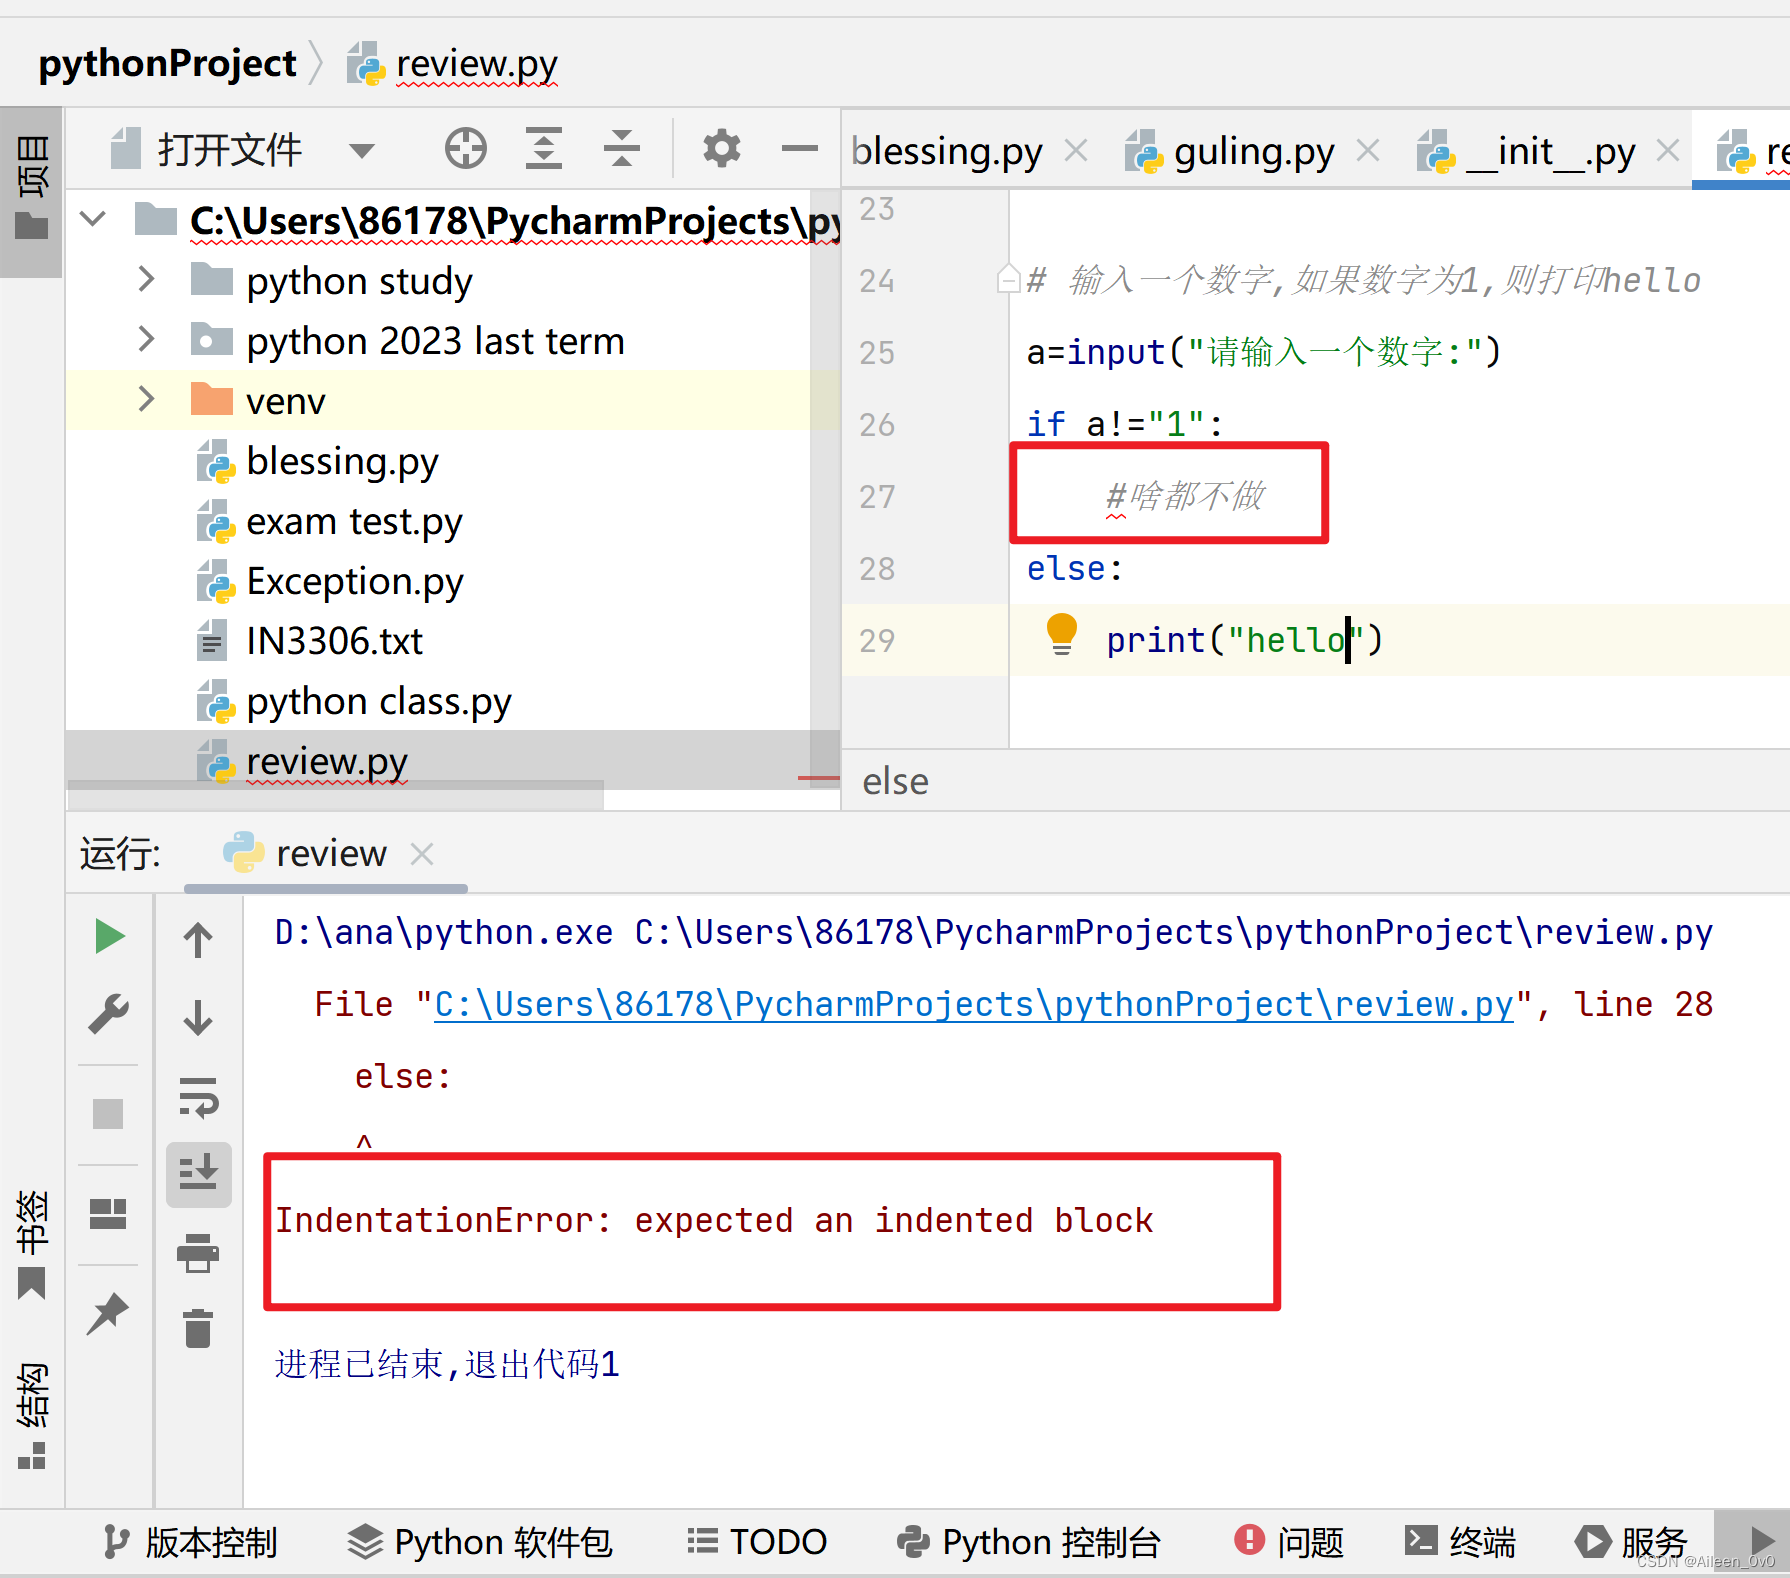Viewport: 1790px width, 1578px height.
Task: Click Expand All icon in project toolbar
Action: click(543, 149)
